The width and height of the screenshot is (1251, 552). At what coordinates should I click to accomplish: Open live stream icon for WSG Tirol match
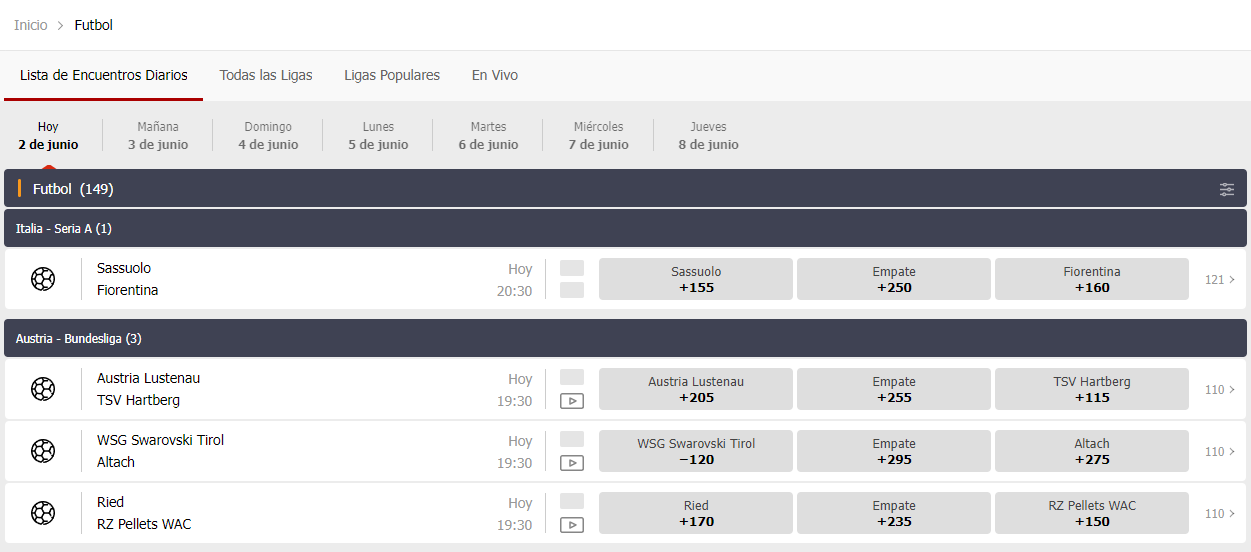click(572, 463)
